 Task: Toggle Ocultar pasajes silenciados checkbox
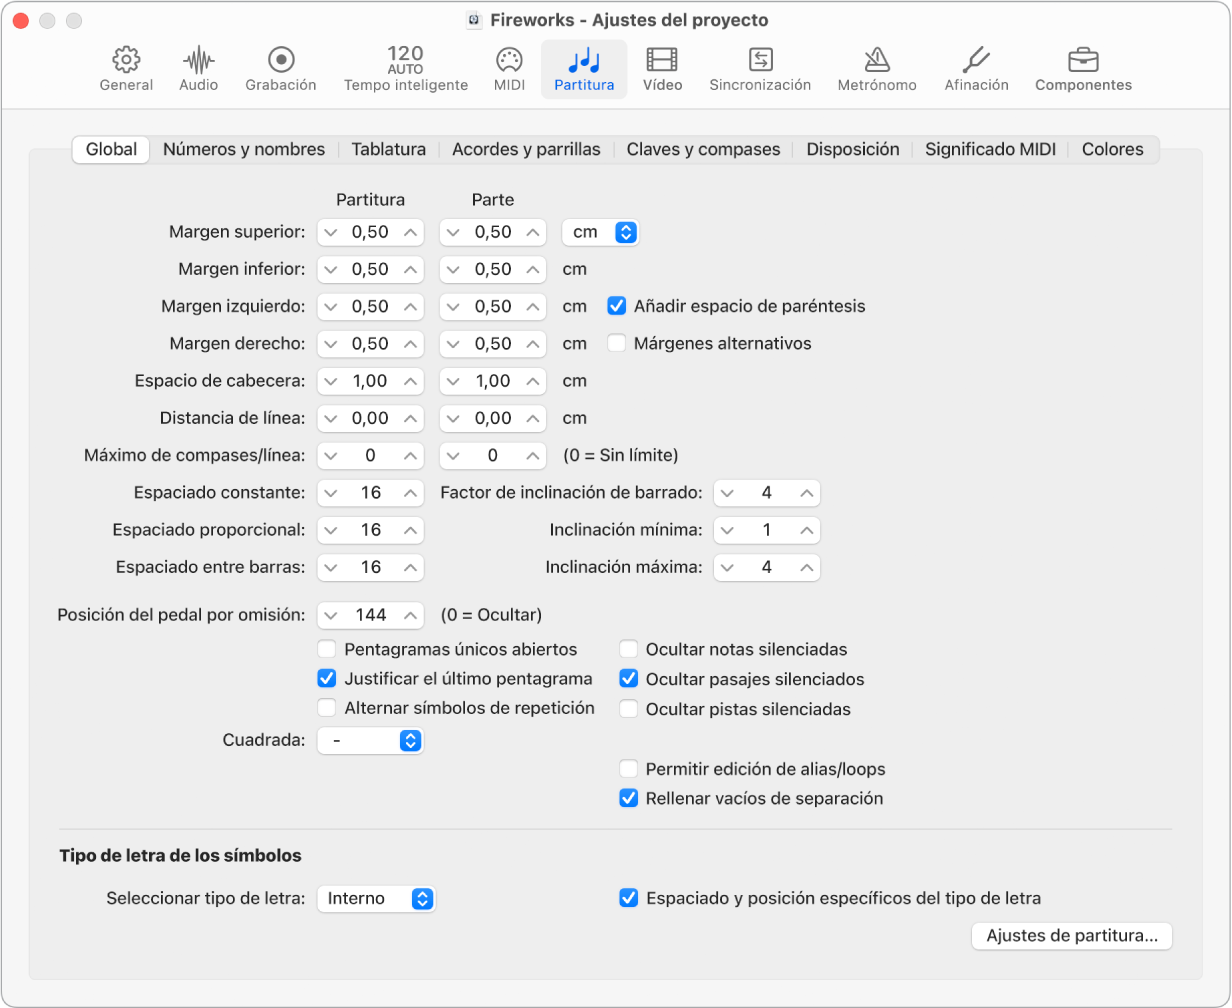[x=628, y=679]
